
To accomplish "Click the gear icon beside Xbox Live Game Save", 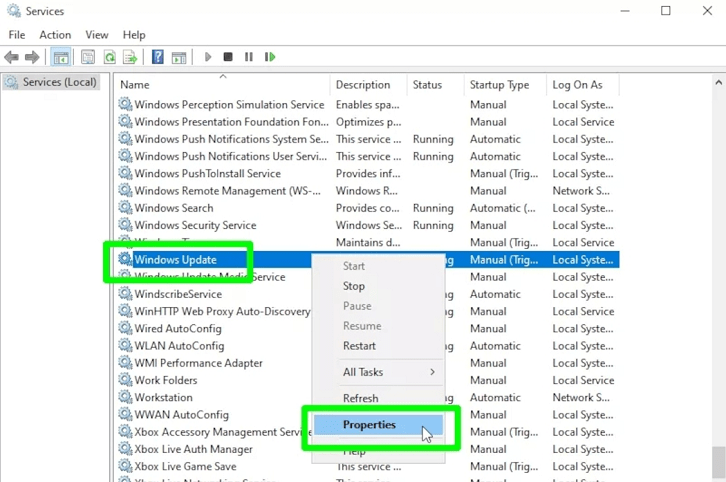I will coord(125,466).
